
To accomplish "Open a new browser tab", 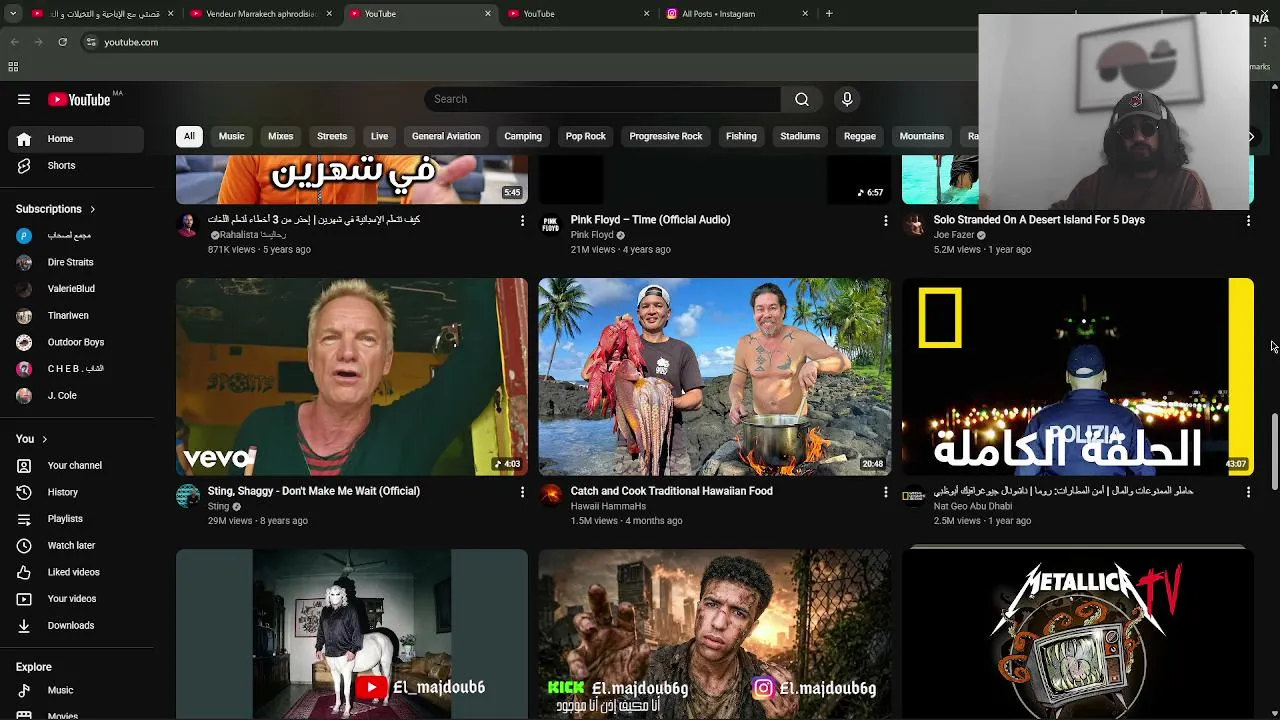I will click(x=829, y=14).
